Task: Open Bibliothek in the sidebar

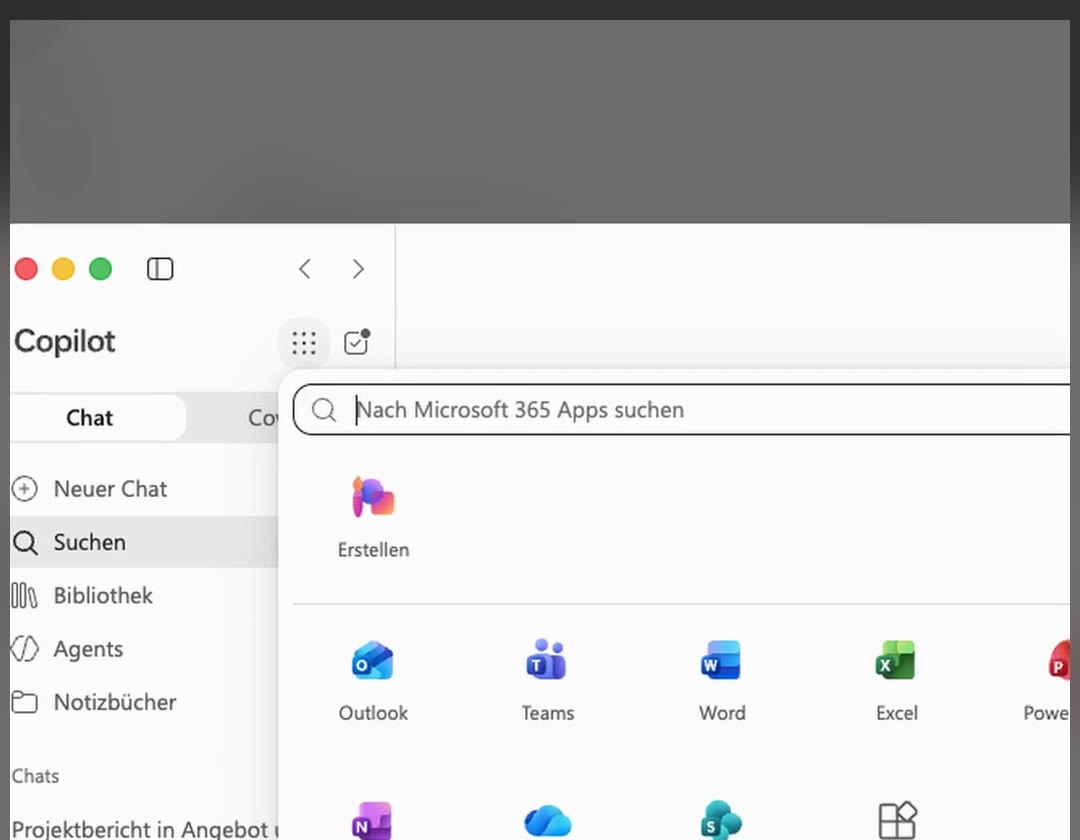Action: tap(143, 596)
